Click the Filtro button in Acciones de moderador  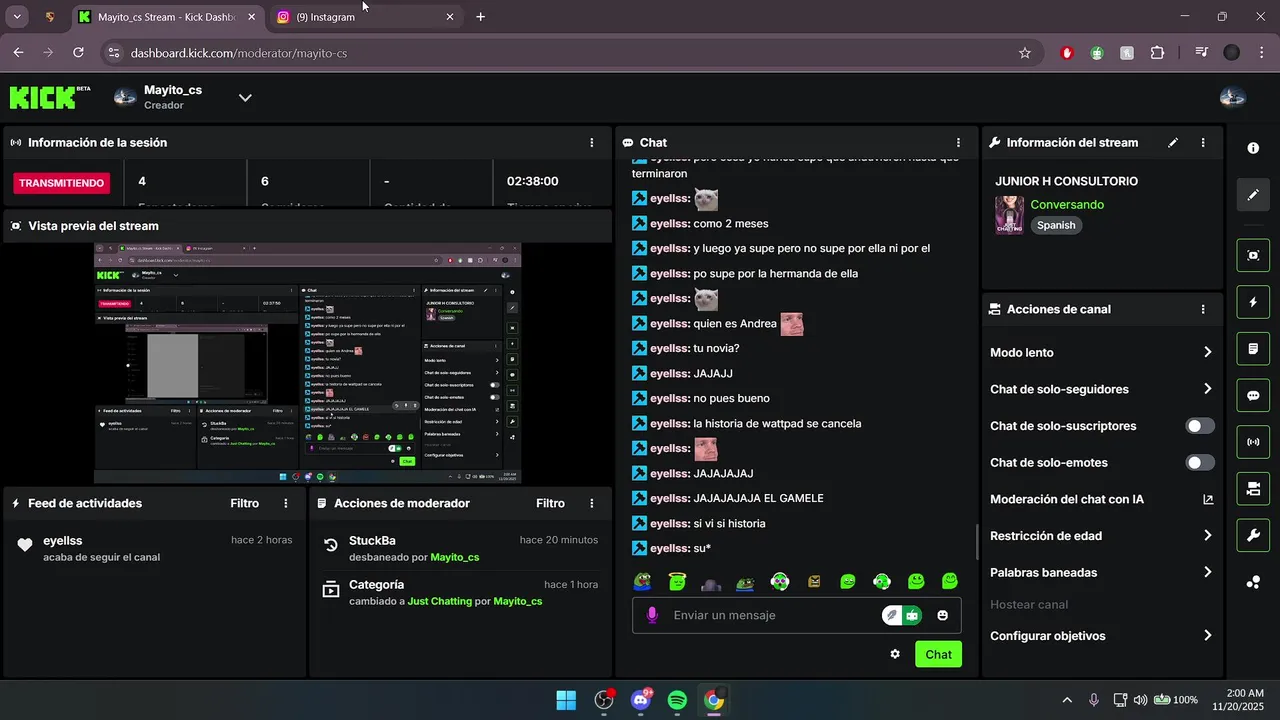(550, 504)
